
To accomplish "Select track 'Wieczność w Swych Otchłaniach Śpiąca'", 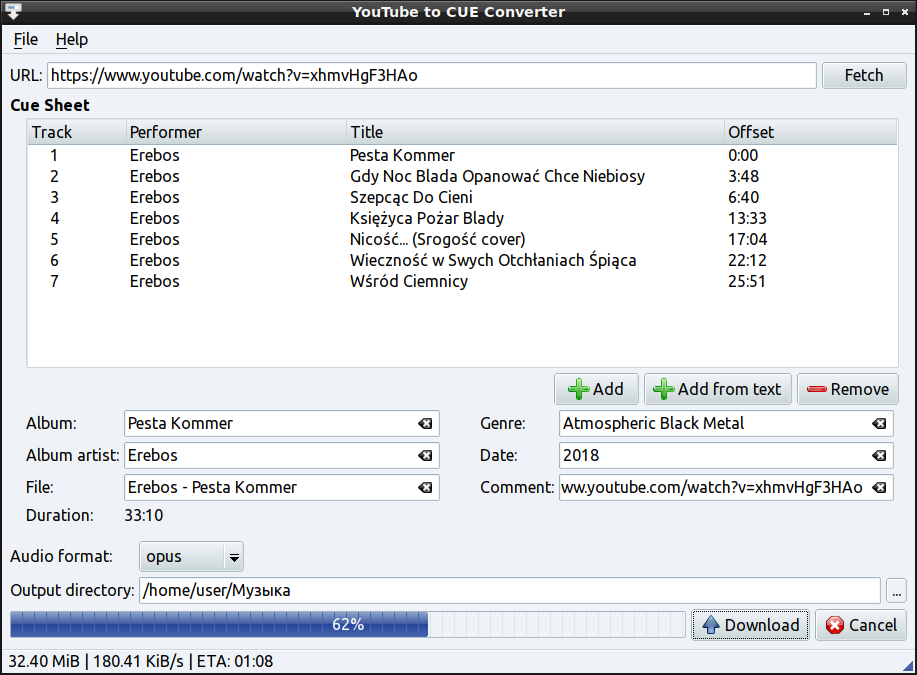I will (x=462, y=261).
